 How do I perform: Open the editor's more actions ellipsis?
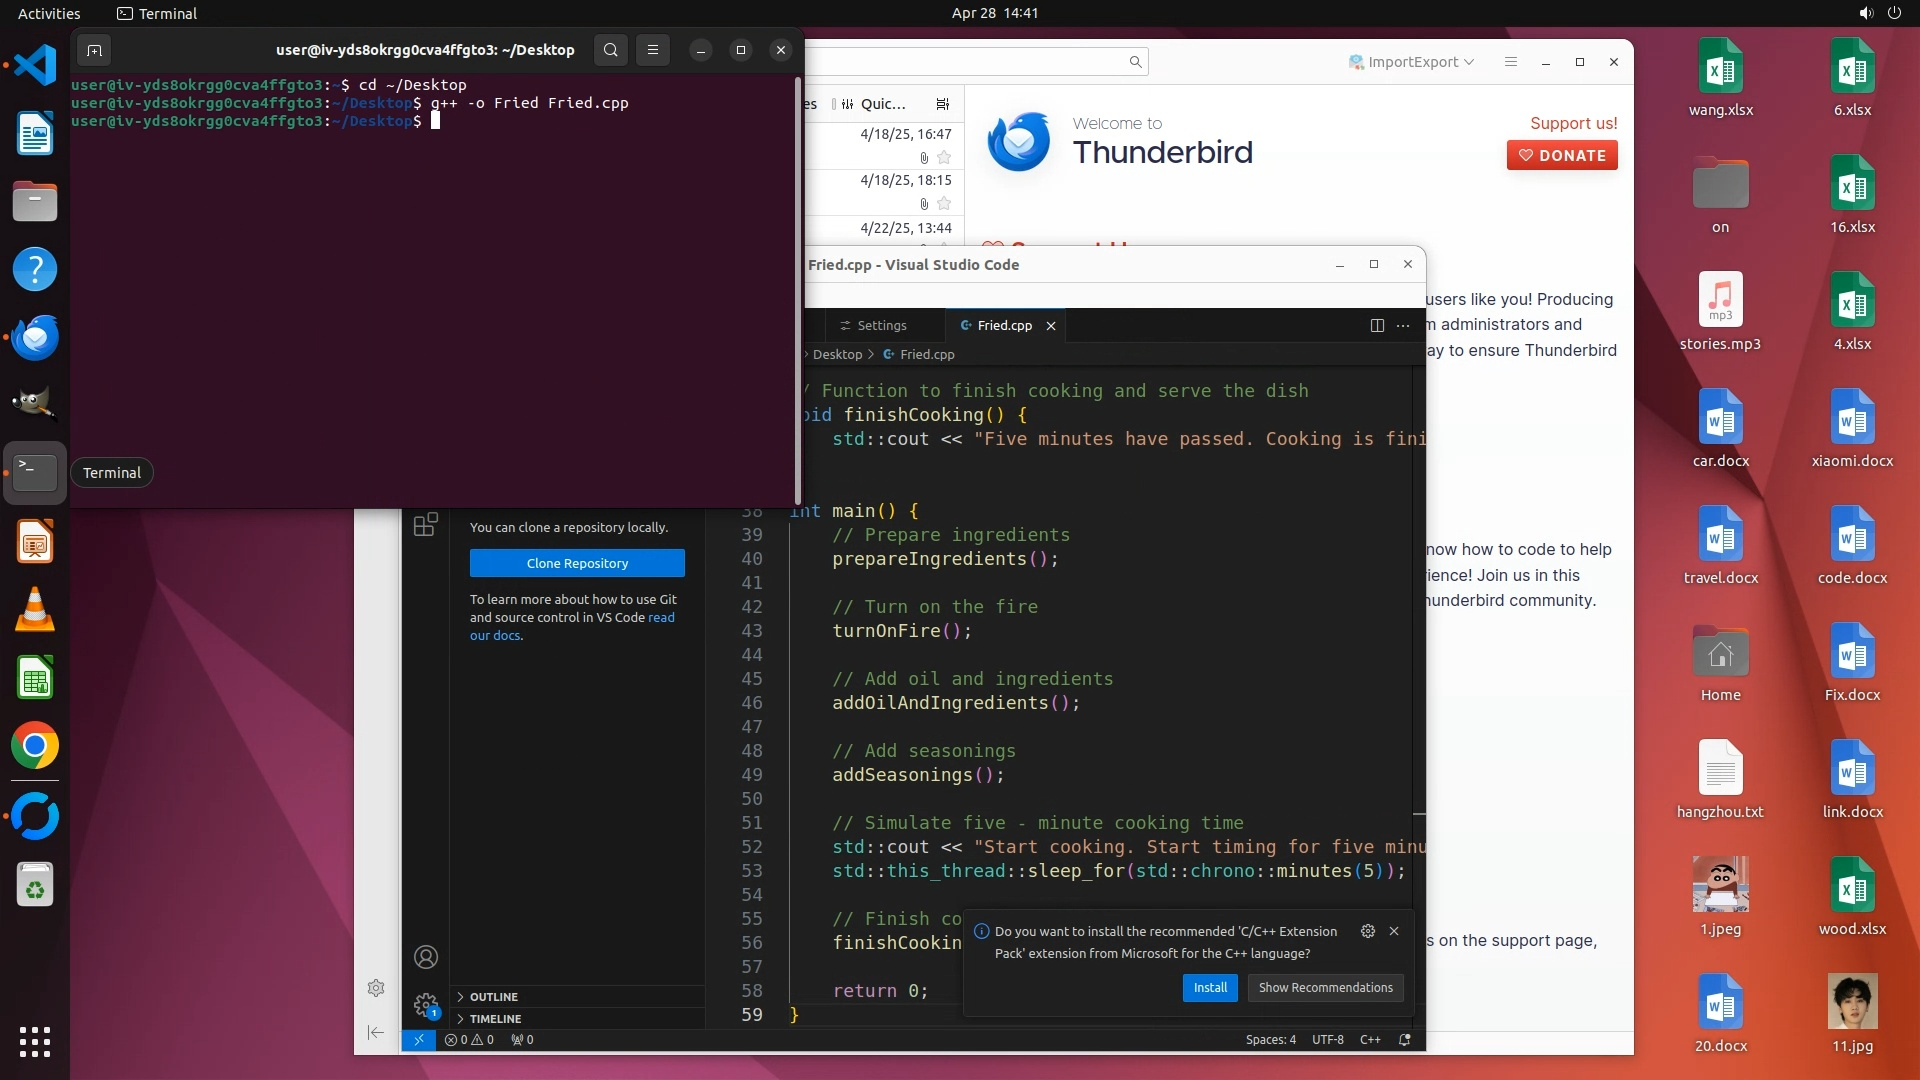click(x=1403, y=325)
